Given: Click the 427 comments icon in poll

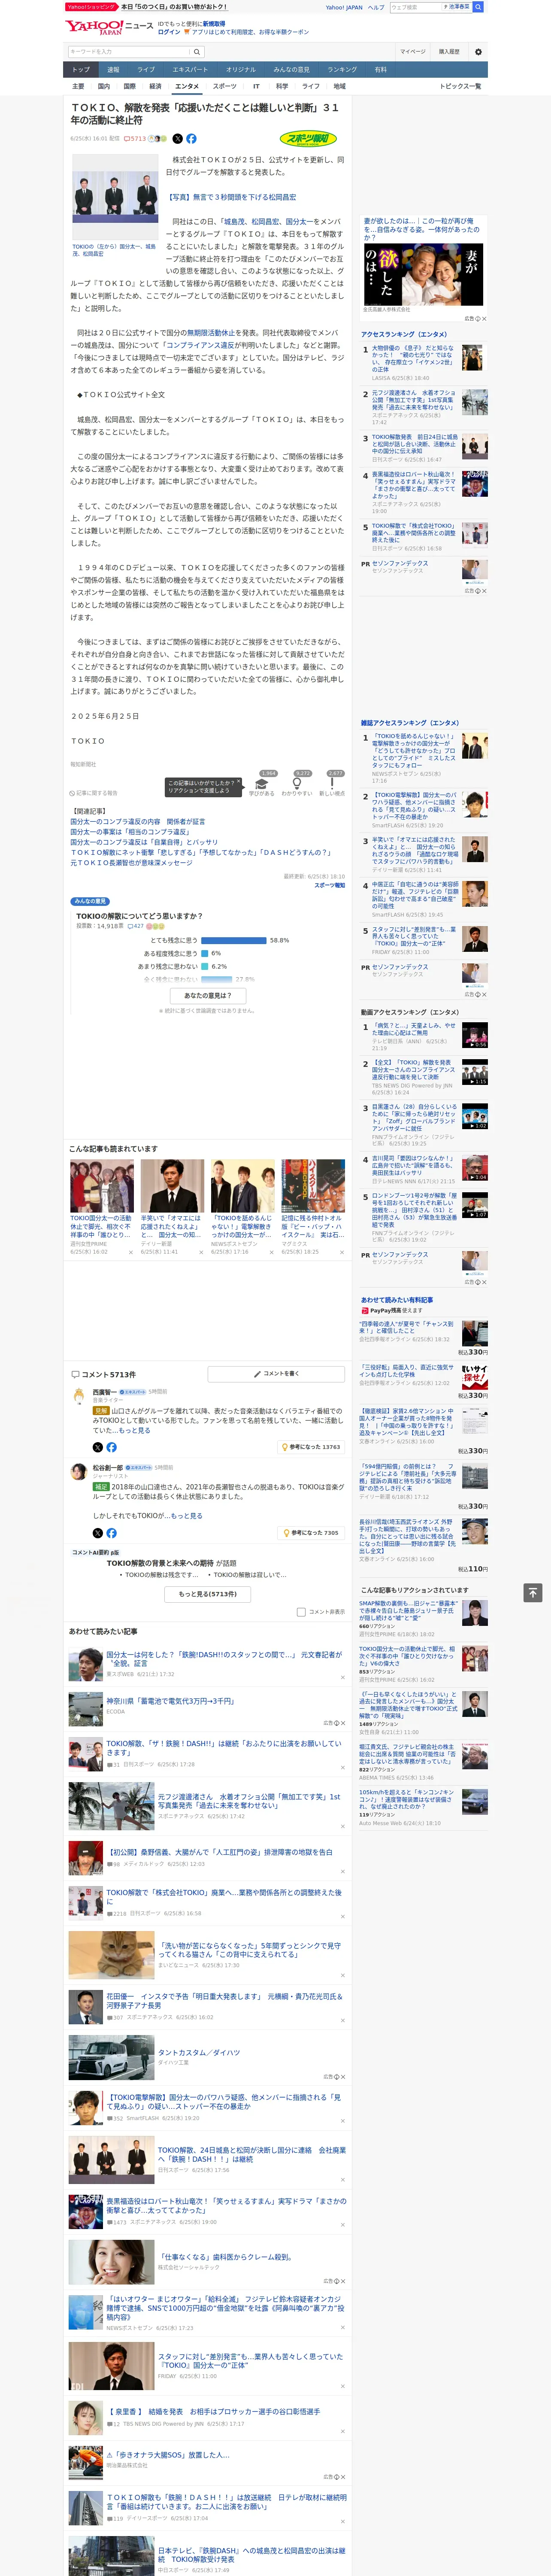Looking at the screenshot, I should pos(135,926).
